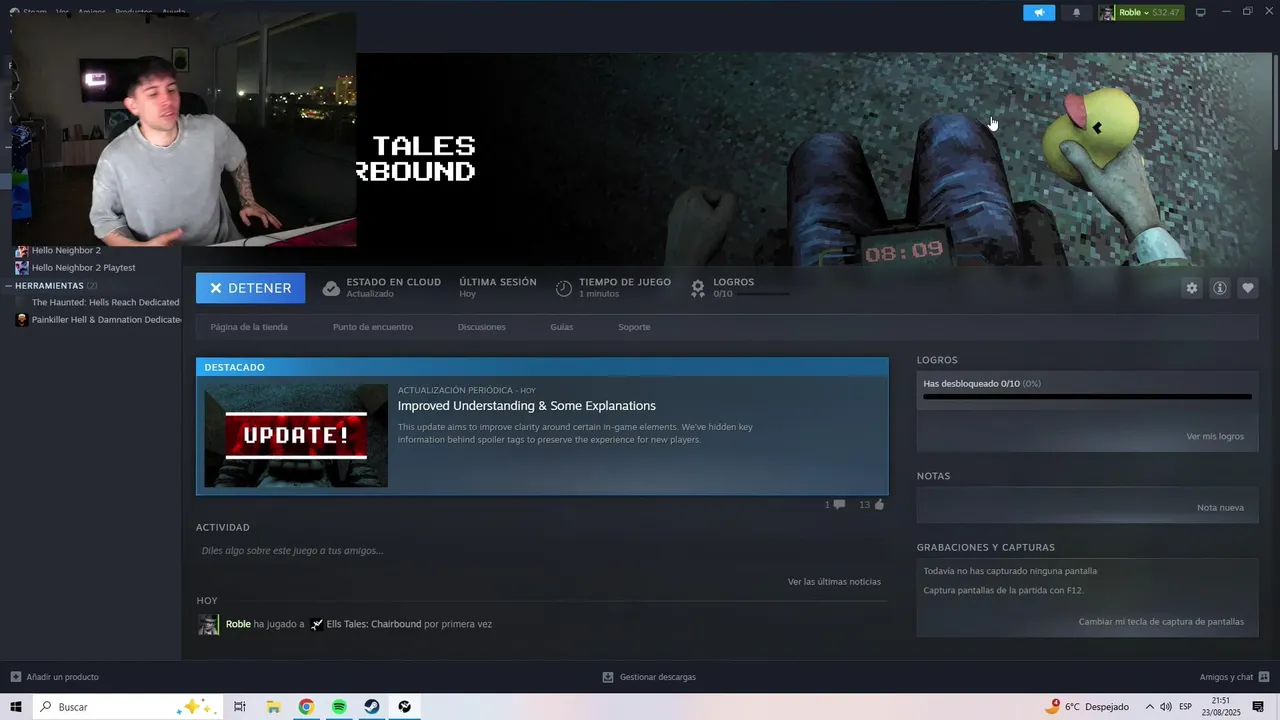Viewport: 1280px width, 720px height.
Task: Open the weather widget showing 6°C Despejado
Action: [x=1086, y=707]
